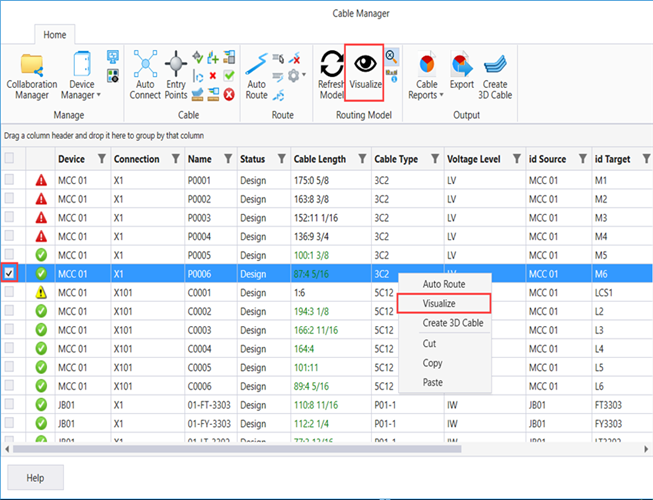This screenshot has width=653, height=500.
Task: Click the Cable Length column header
Action: [x=320, y=159]
